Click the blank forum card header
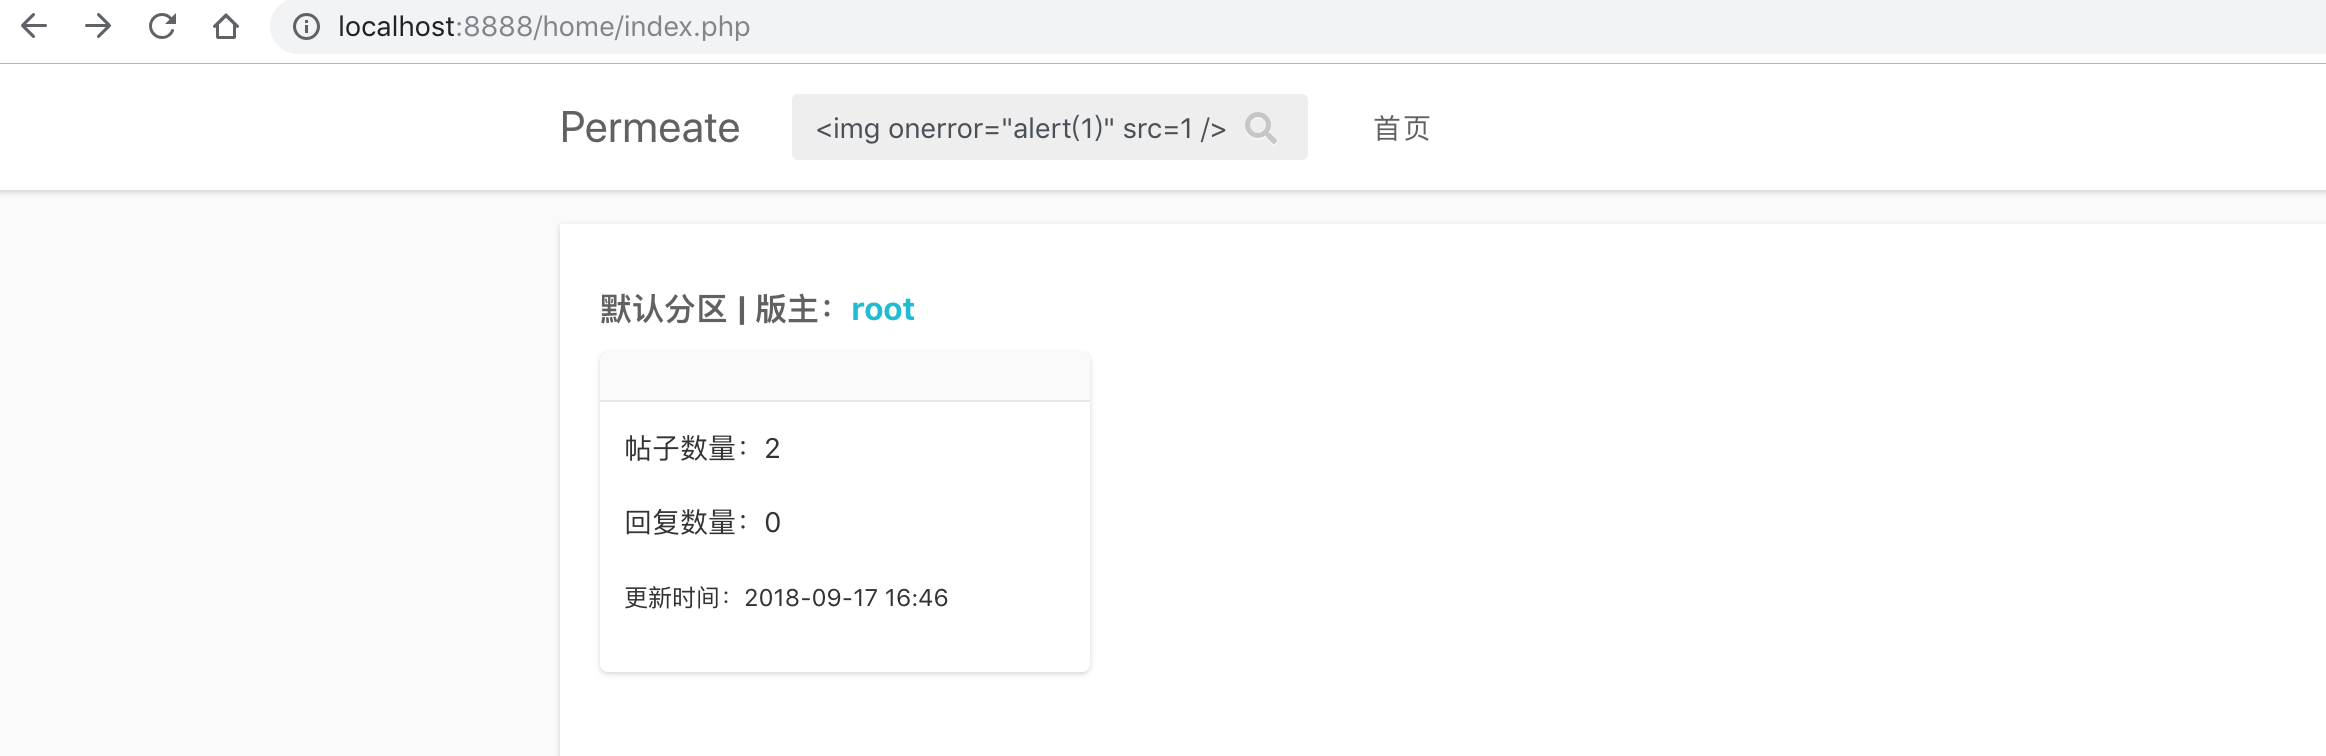The image size is (2326, 756). (x=844, y=377)
